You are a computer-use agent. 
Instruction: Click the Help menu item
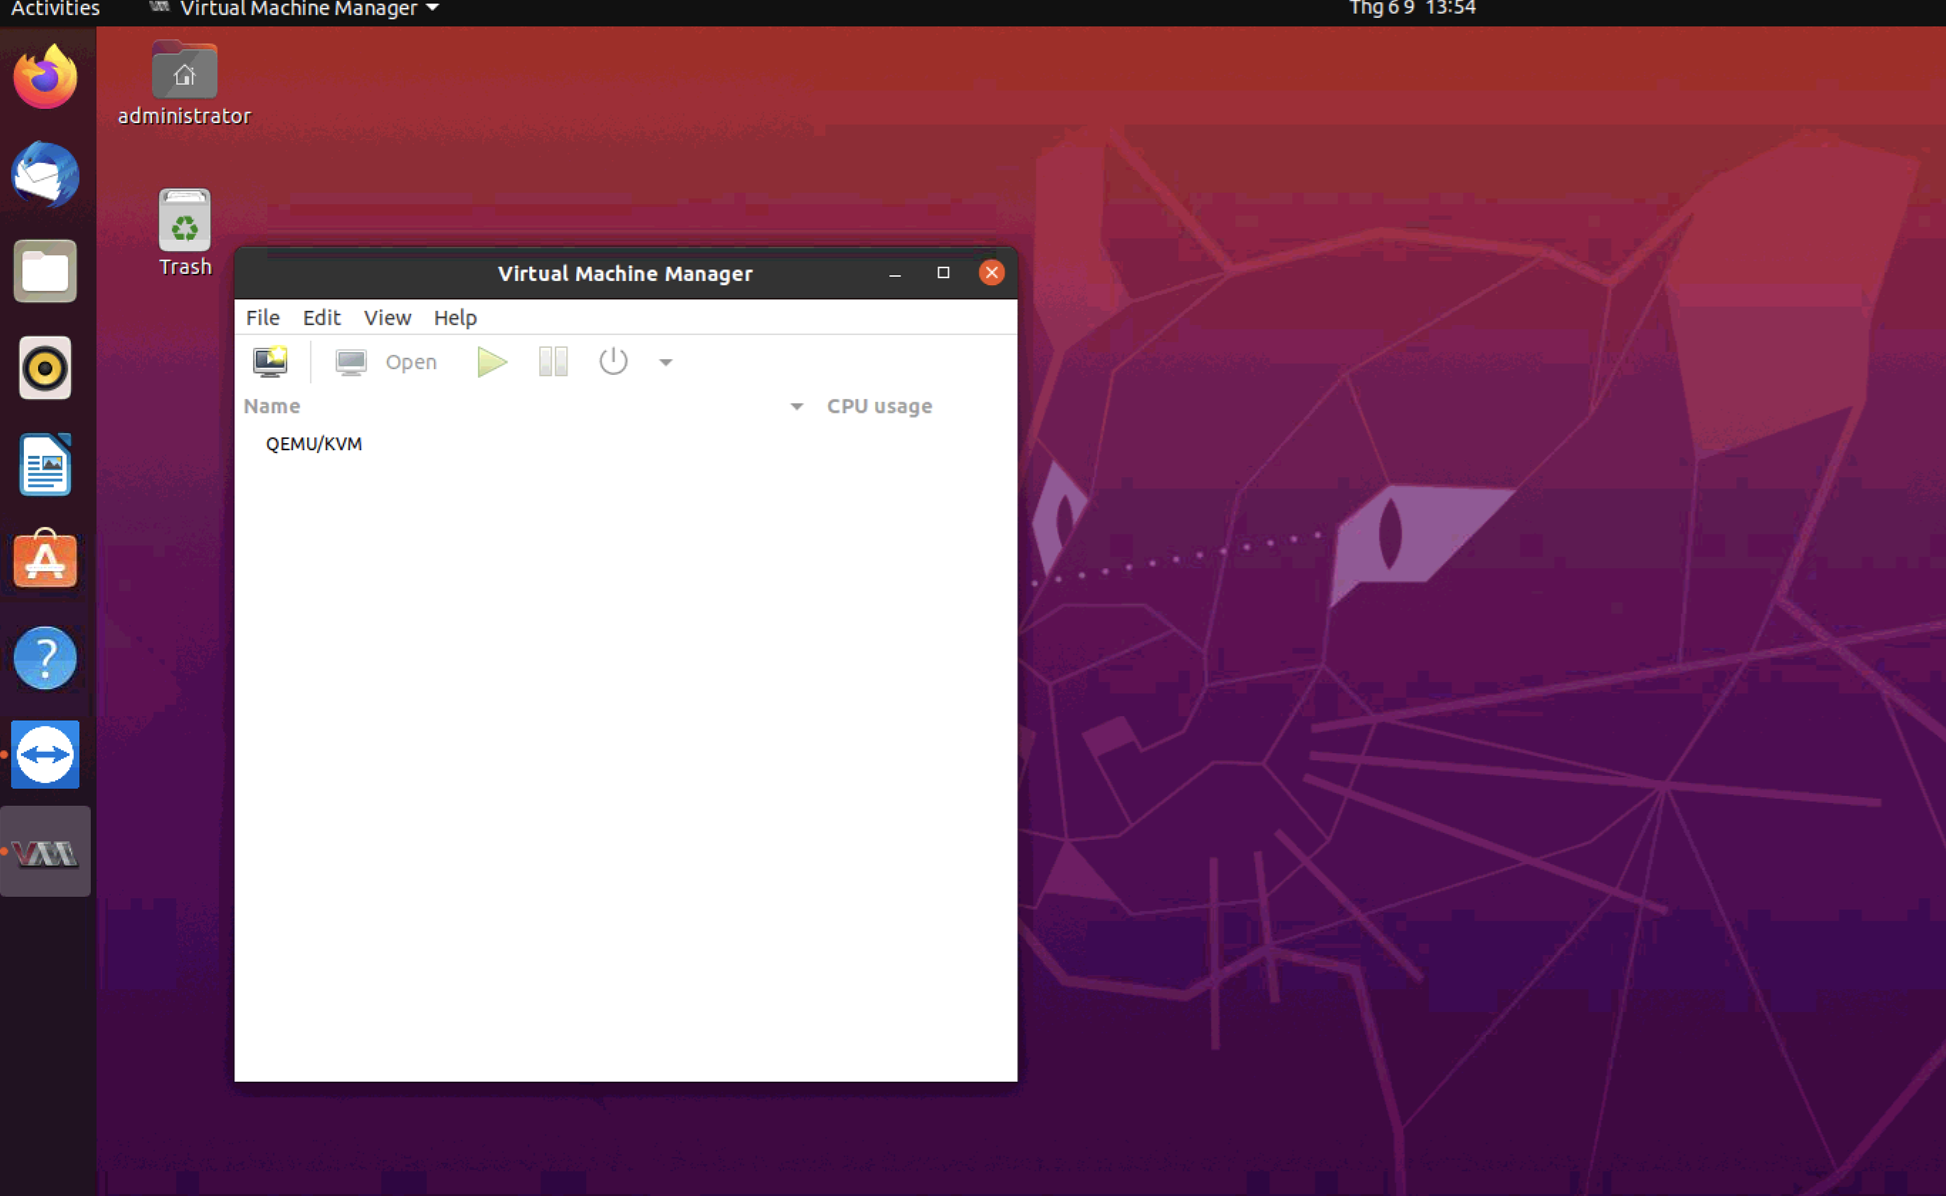tap(455, 317)
